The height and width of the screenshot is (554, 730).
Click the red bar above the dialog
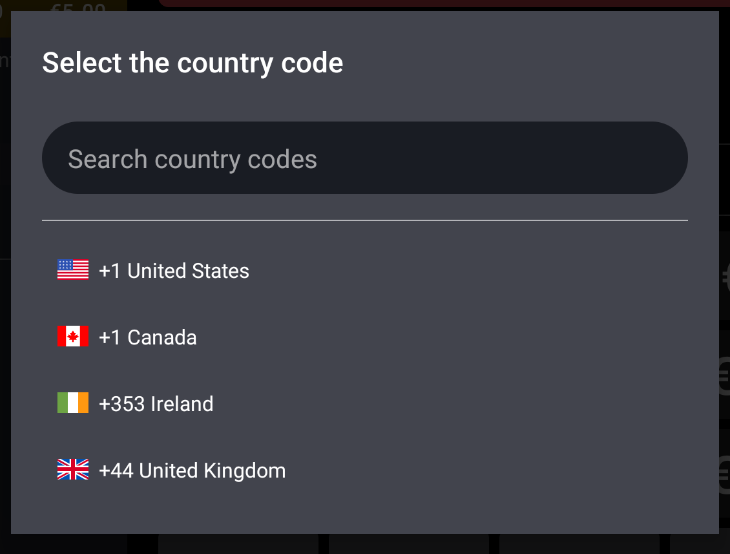[x=440, y=4]
